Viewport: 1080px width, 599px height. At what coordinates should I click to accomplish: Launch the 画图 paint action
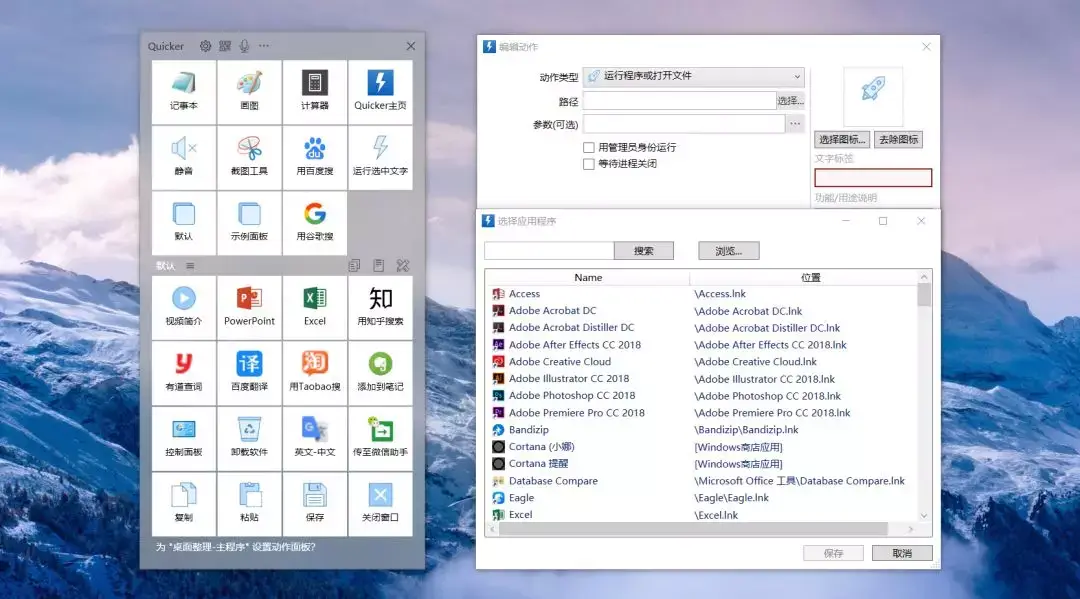coord(249,92)
